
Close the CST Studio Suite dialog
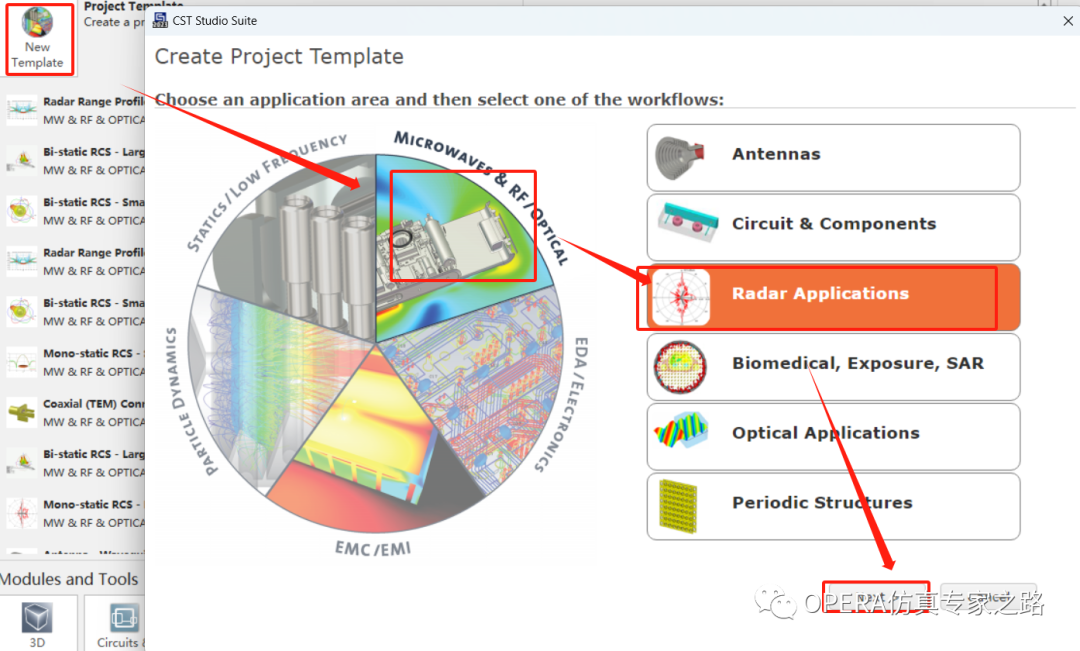[x=1068, y=21]
